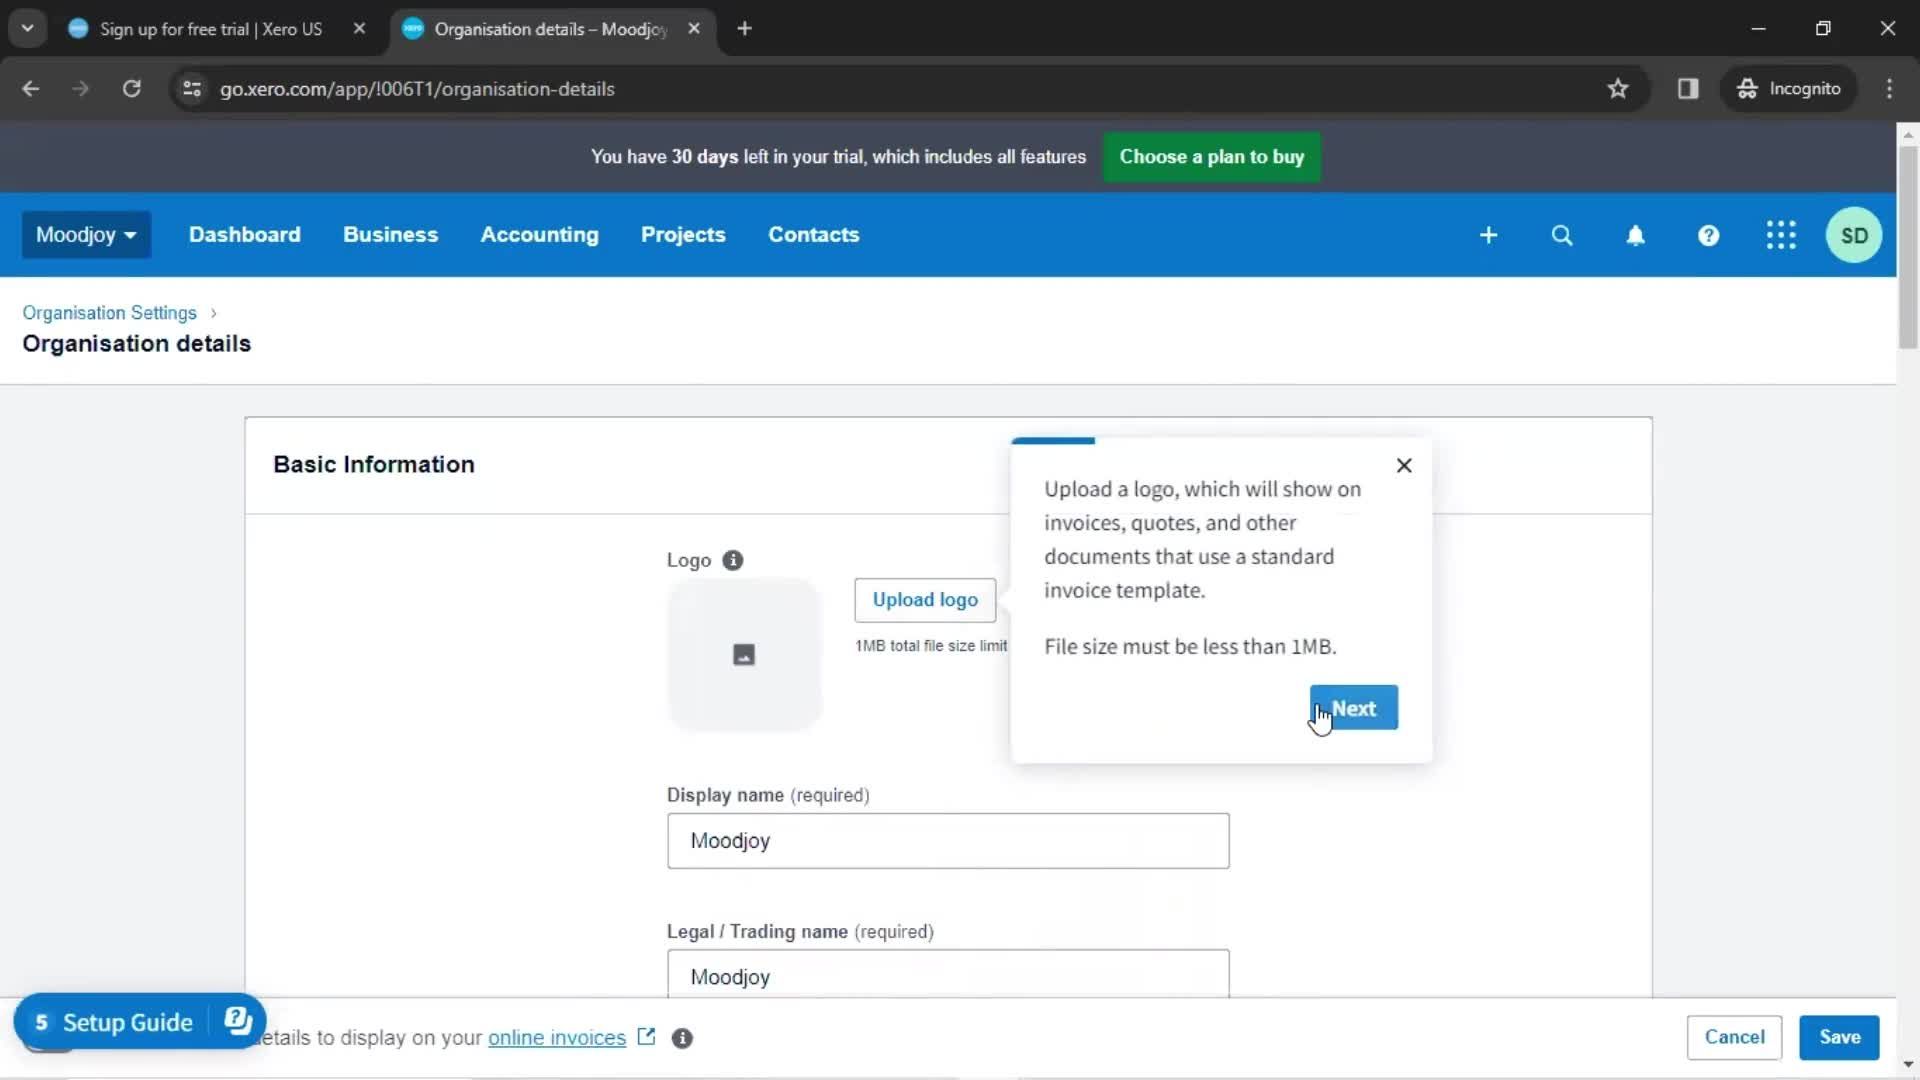This screenshot has width=1920, height=1080.
Task: Close the Organisation details tab
Action: tap(694, 29)
